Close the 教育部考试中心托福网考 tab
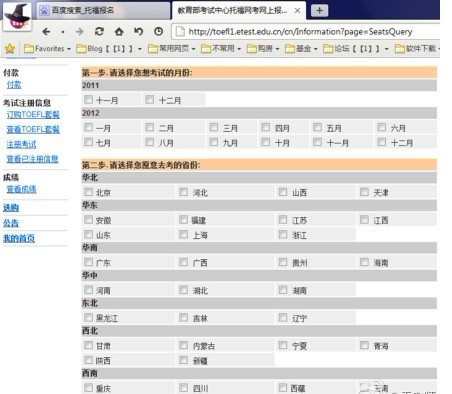 pyautogui.click(x=297, y=11)
